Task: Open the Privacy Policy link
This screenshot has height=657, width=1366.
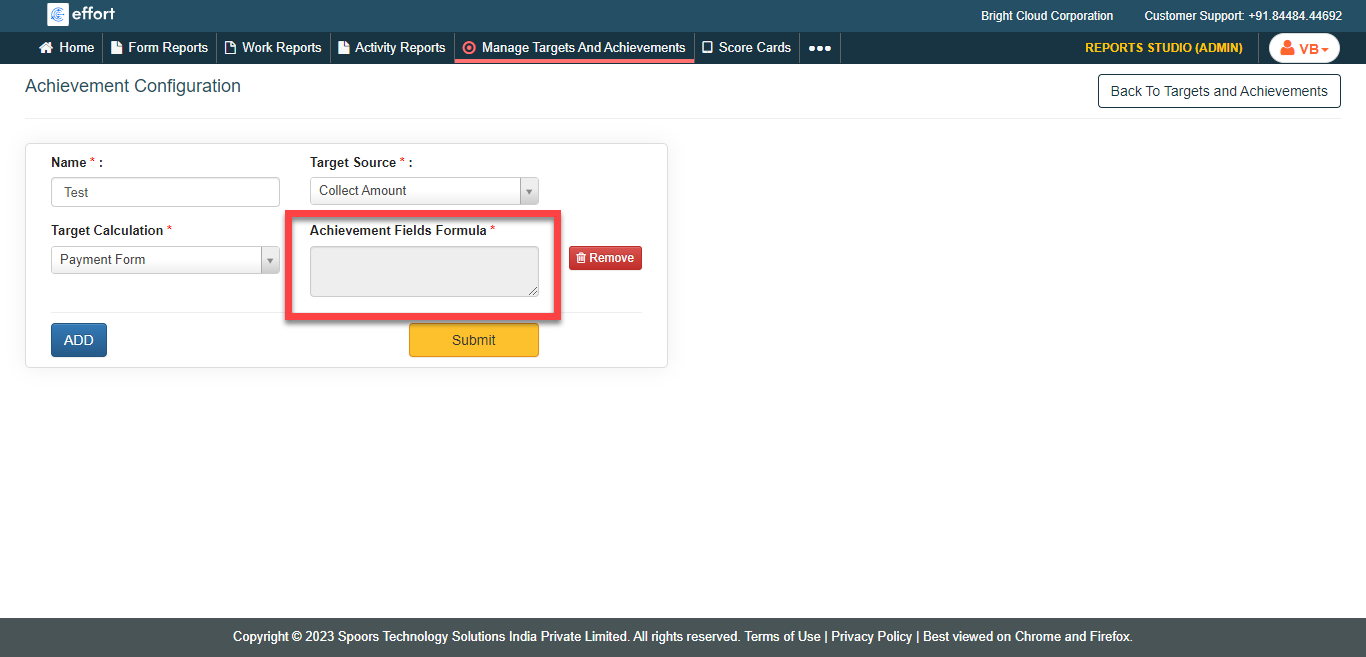Action: [x=871, y=636]
